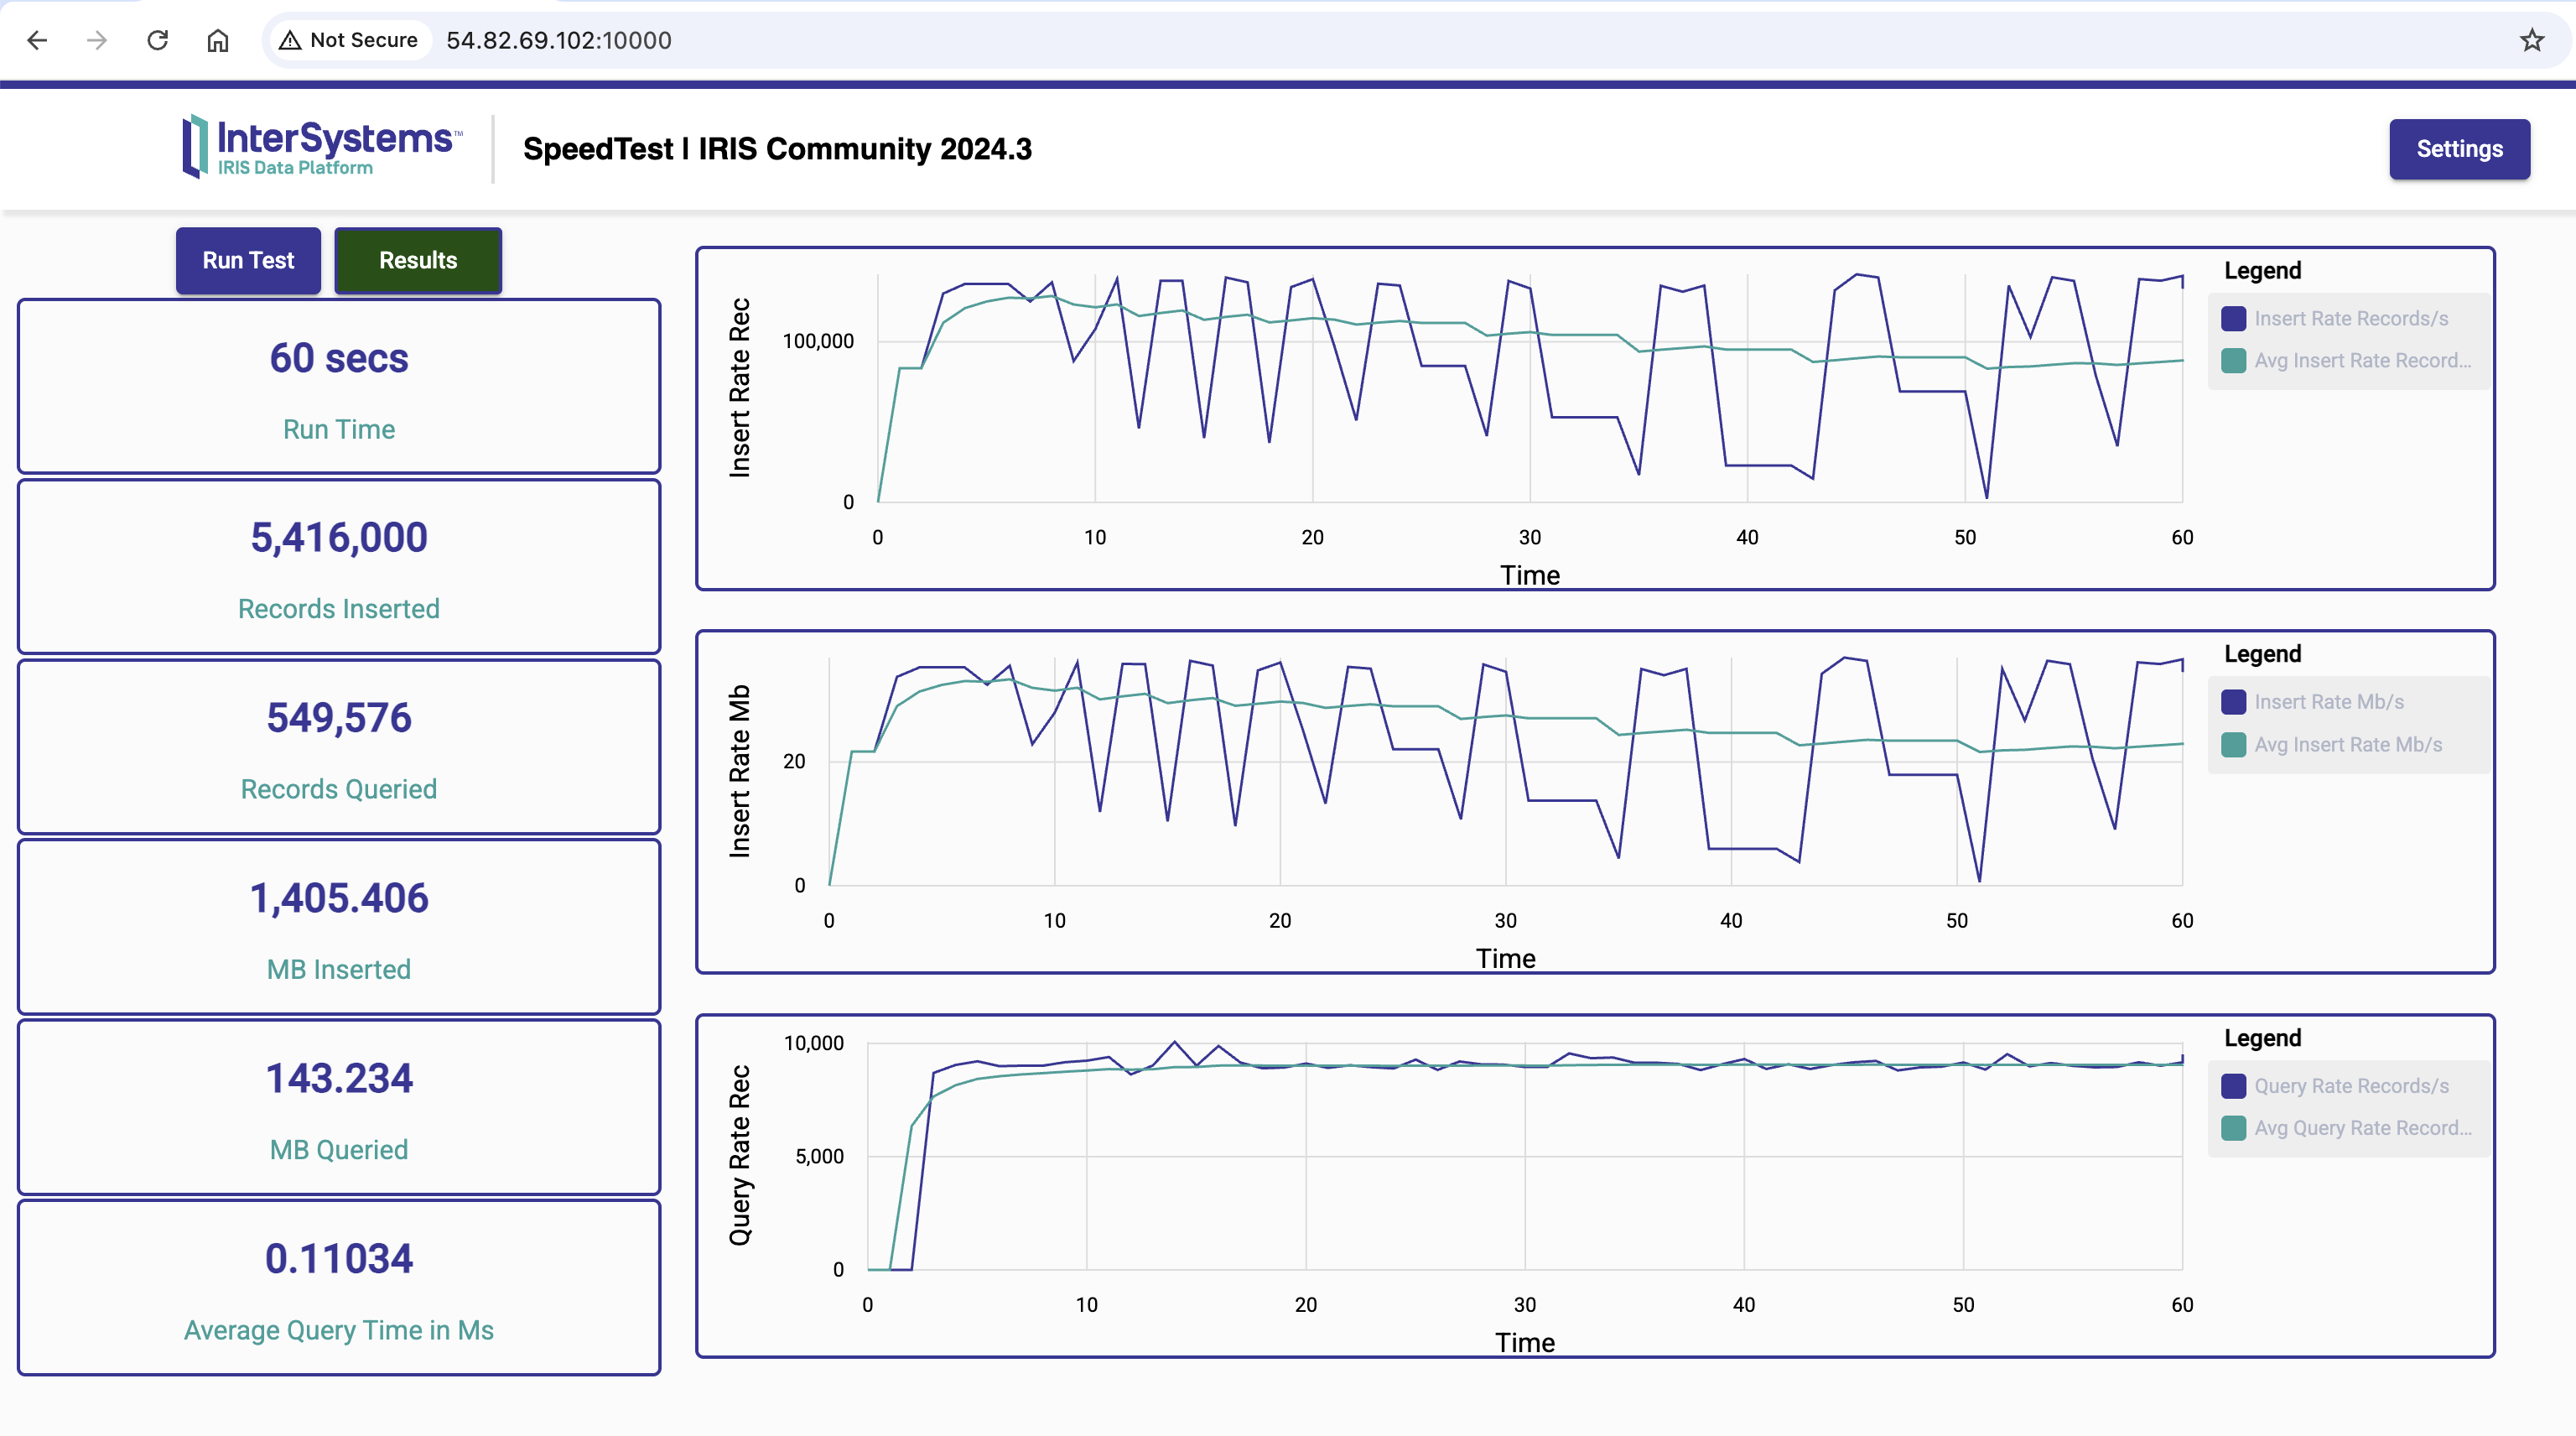Open the Settings panel
This screenshot has height=1436, width=2576.
2458,149
